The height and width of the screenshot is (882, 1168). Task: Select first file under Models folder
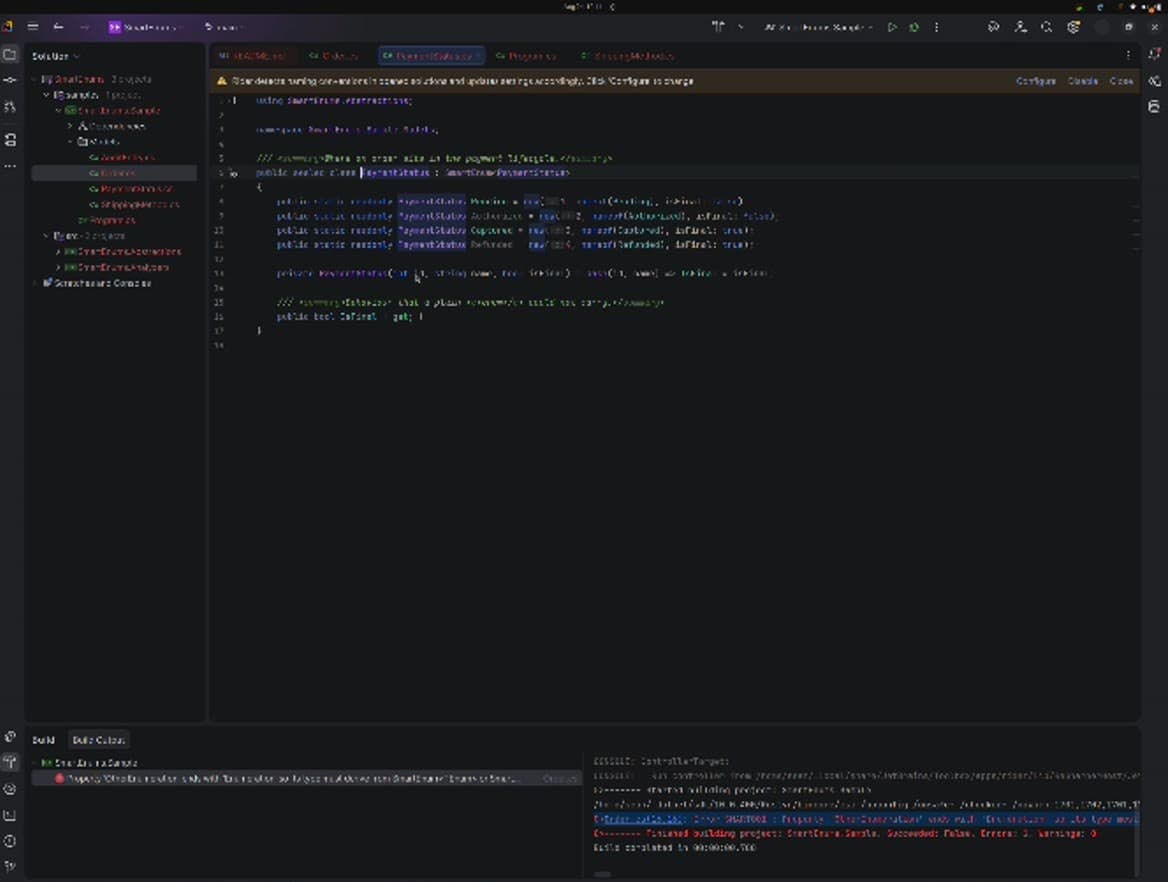(x=122, y=157)
